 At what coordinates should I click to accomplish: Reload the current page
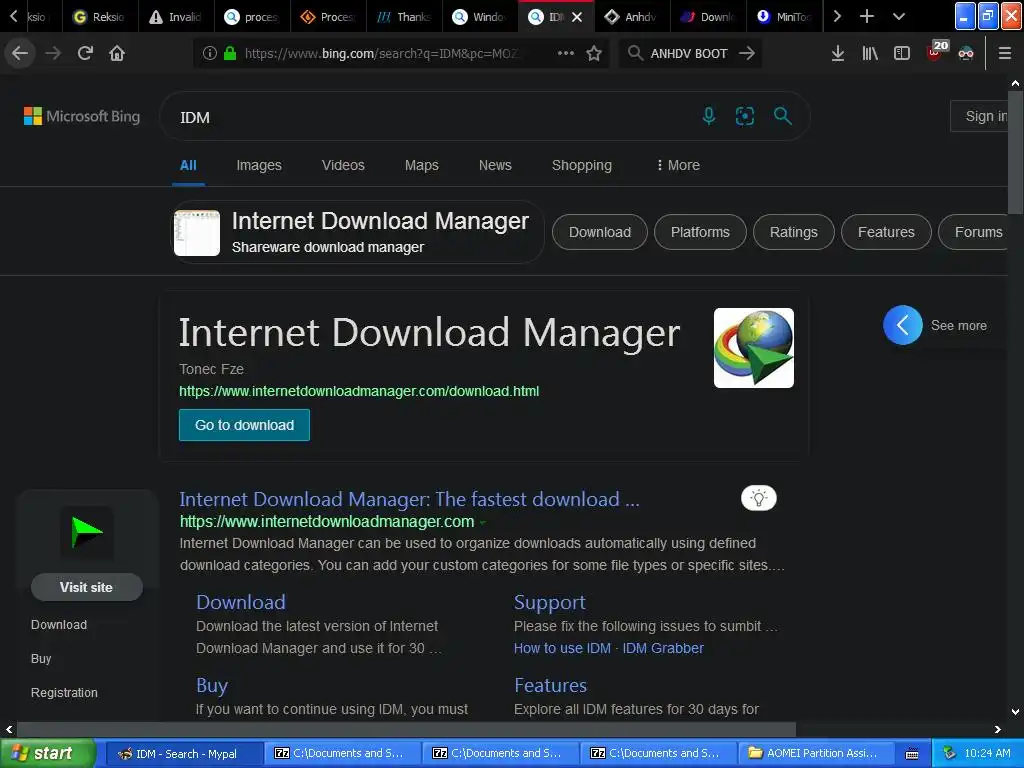tap(85, 53)
